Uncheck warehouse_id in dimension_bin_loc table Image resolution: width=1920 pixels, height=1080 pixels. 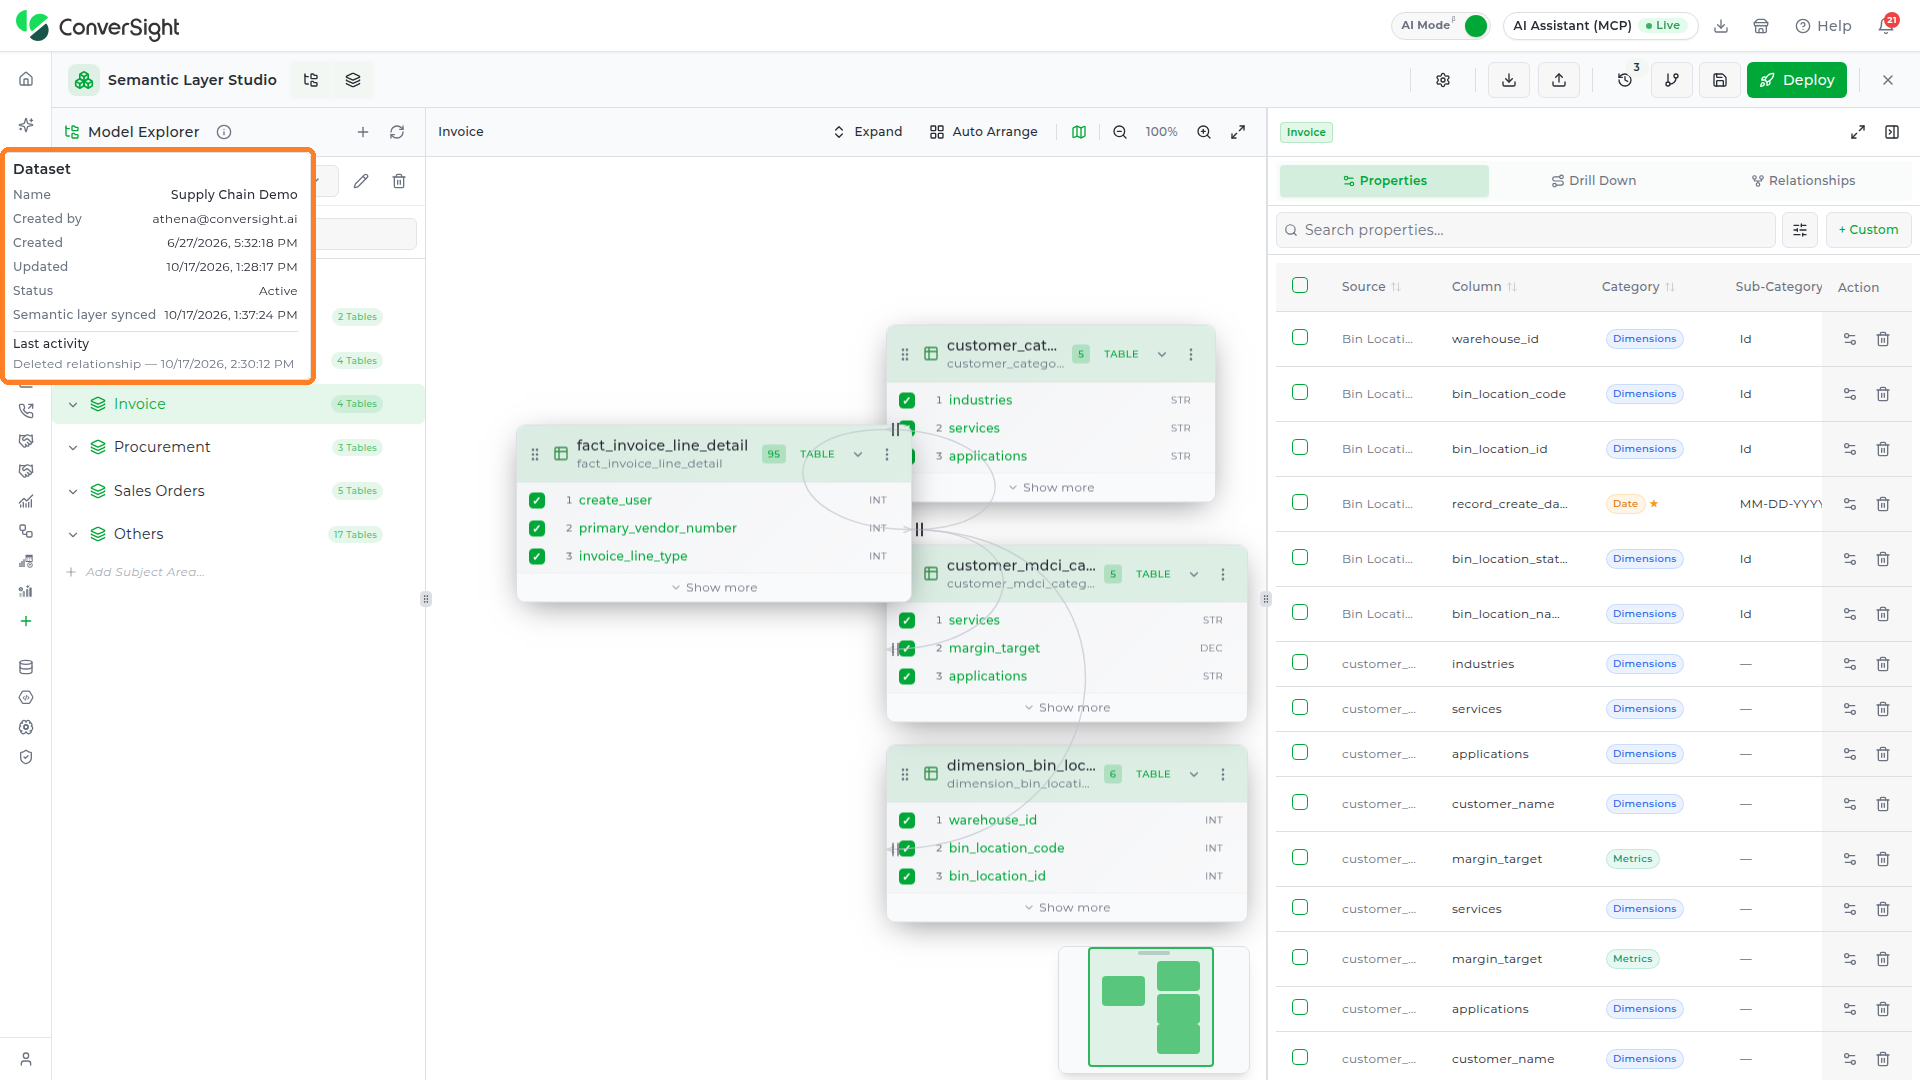click(x=907, y=820)
